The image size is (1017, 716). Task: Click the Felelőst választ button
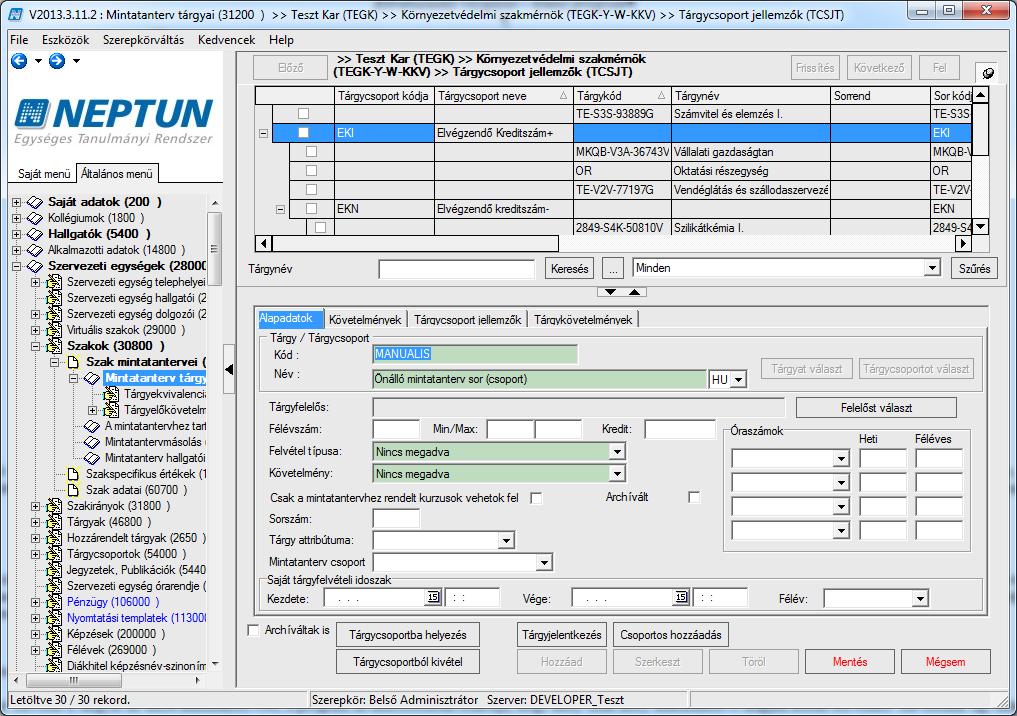876,408
